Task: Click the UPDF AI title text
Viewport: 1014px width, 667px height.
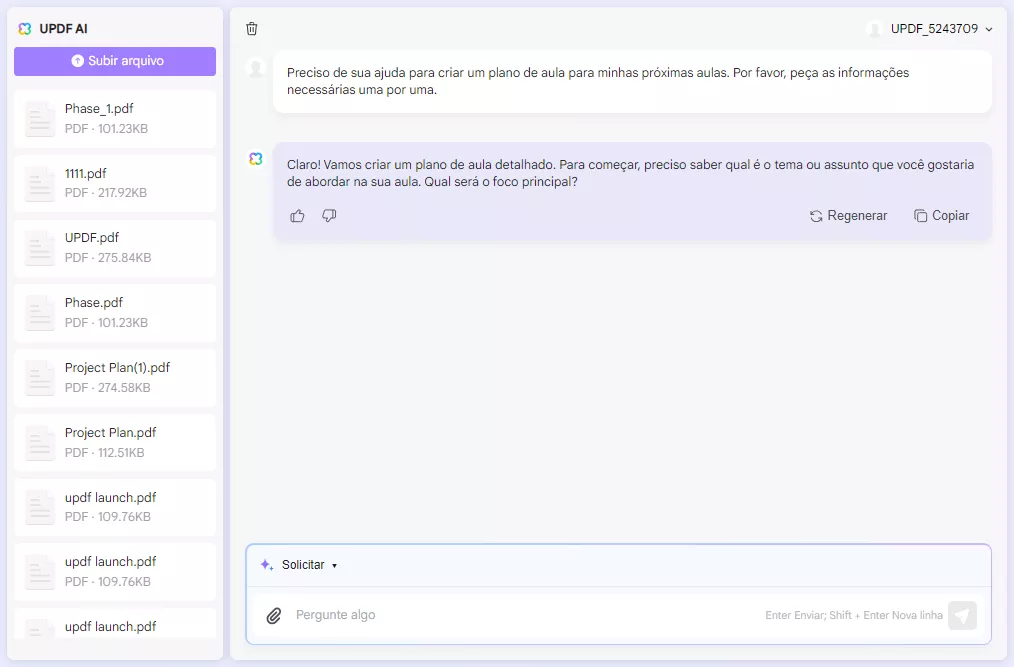Action: point(63,28)
